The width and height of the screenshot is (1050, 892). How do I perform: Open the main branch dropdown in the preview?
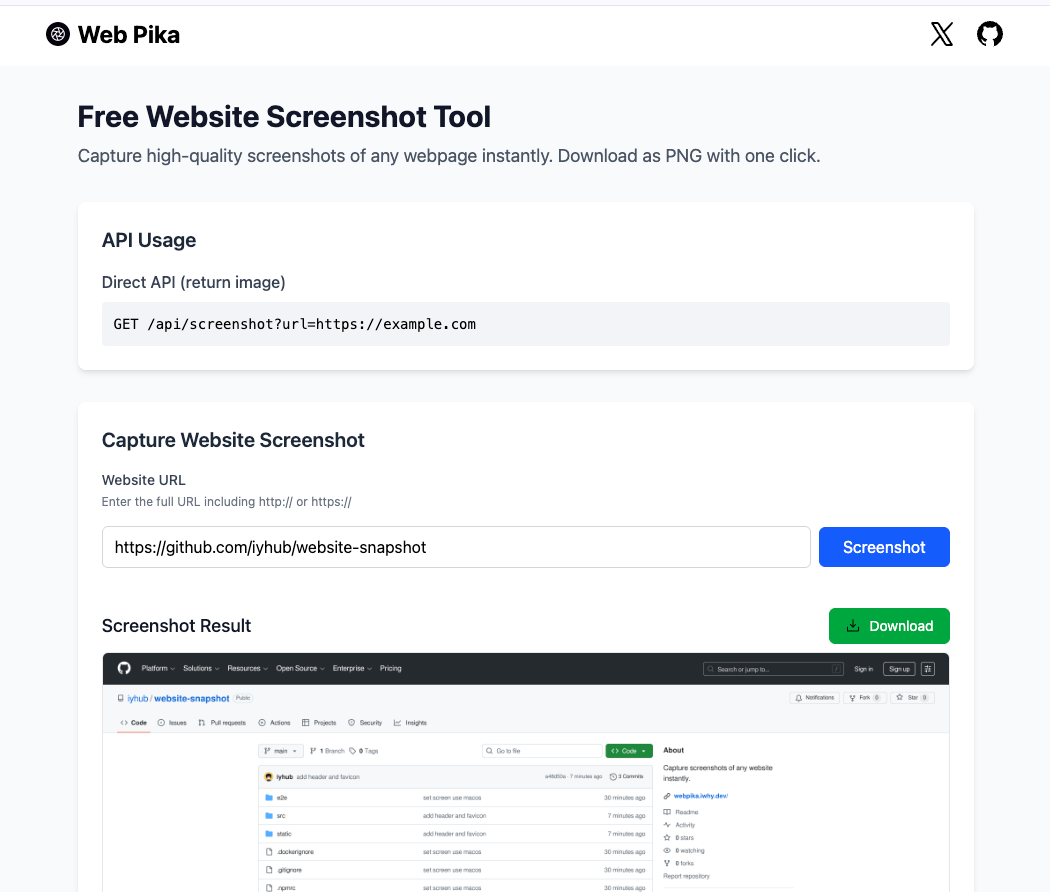tap(281, 751)
